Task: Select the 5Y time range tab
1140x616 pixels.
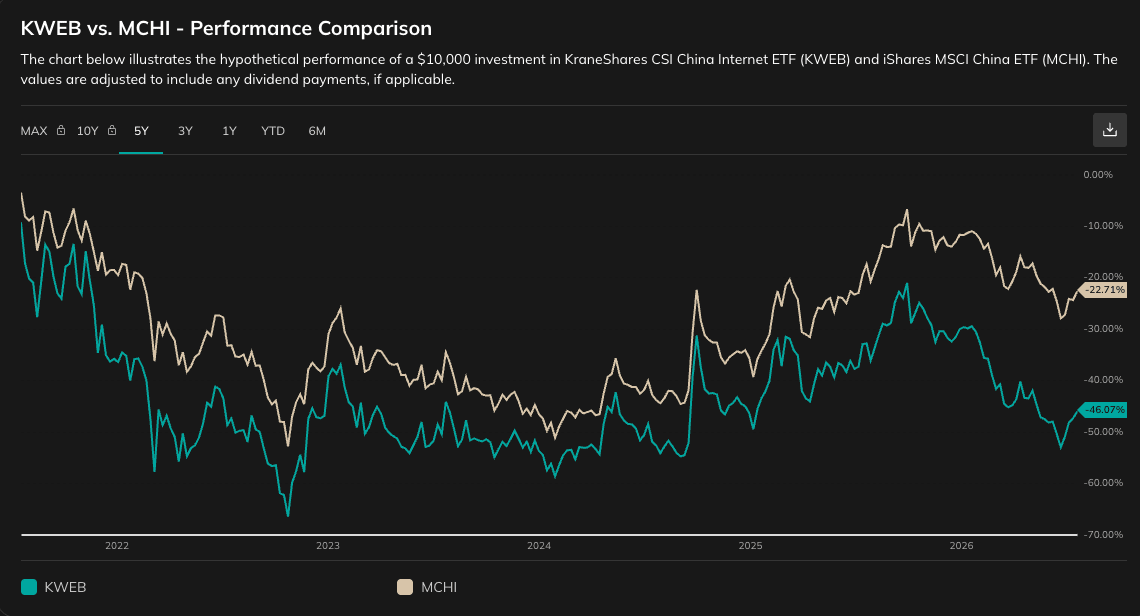Action: [x=141, y=131]
